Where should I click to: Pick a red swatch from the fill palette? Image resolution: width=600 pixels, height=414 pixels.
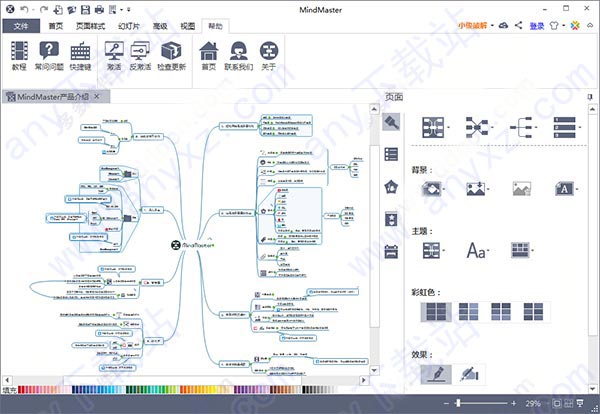pyautogui.click(x=21, y=390)
